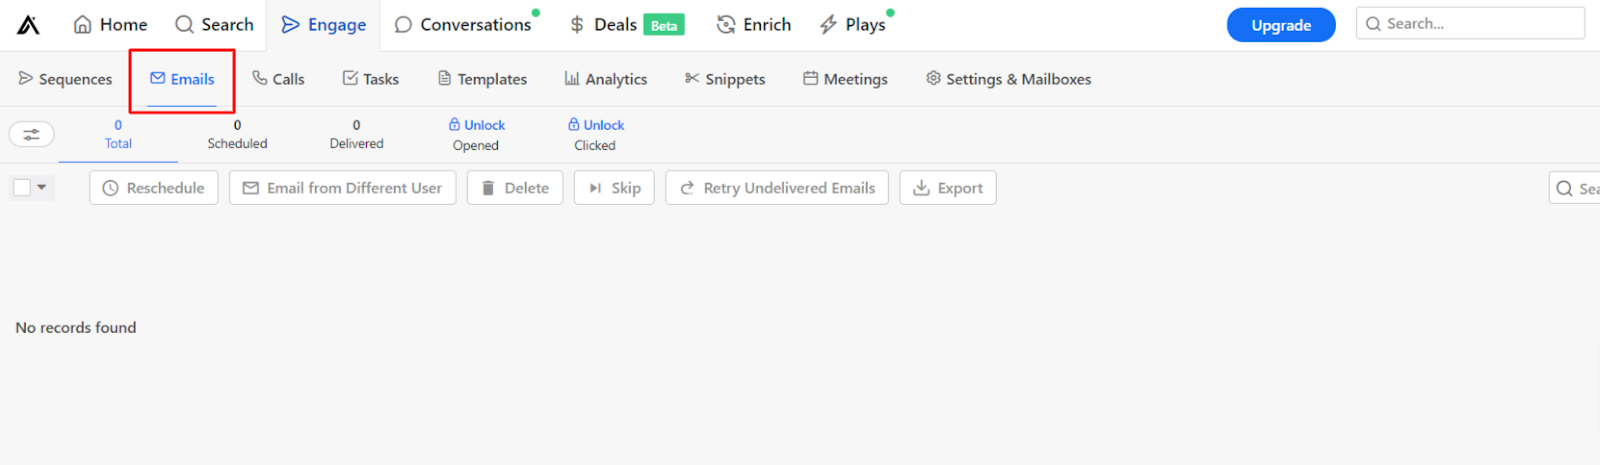Open the Snippets tab
Viewport: 1600px width, 465px height.
[725, 79]
